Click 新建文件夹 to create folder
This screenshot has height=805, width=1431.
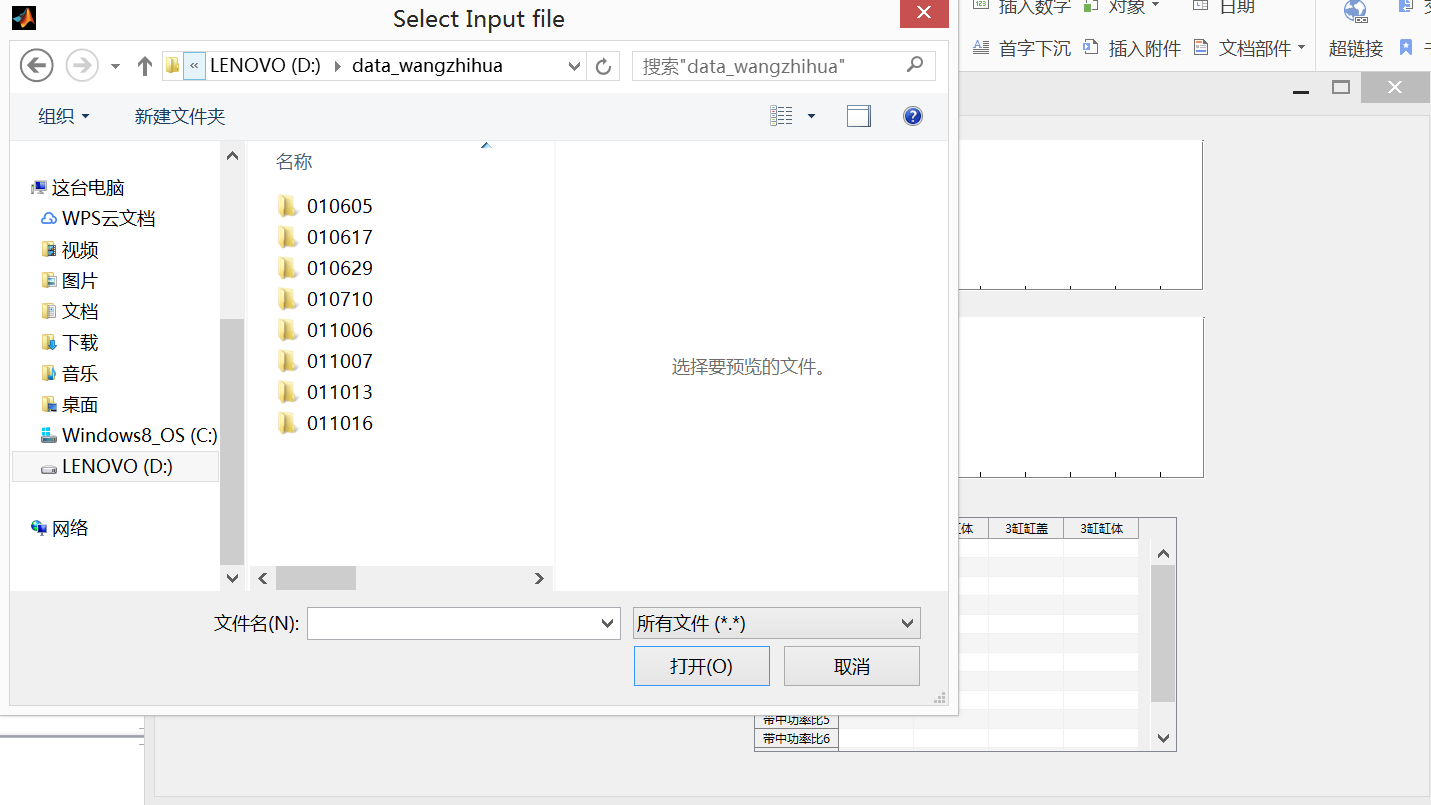pos(180,116)
